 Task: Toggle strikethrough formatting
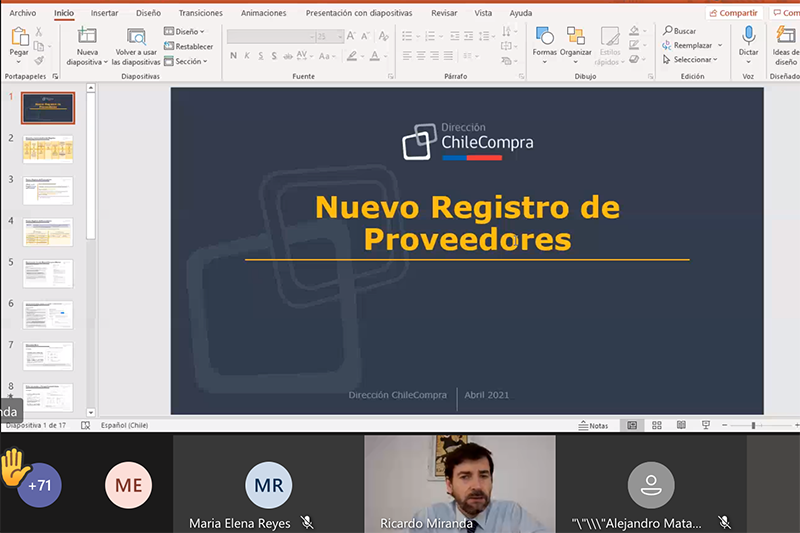[x=288, y=56]
